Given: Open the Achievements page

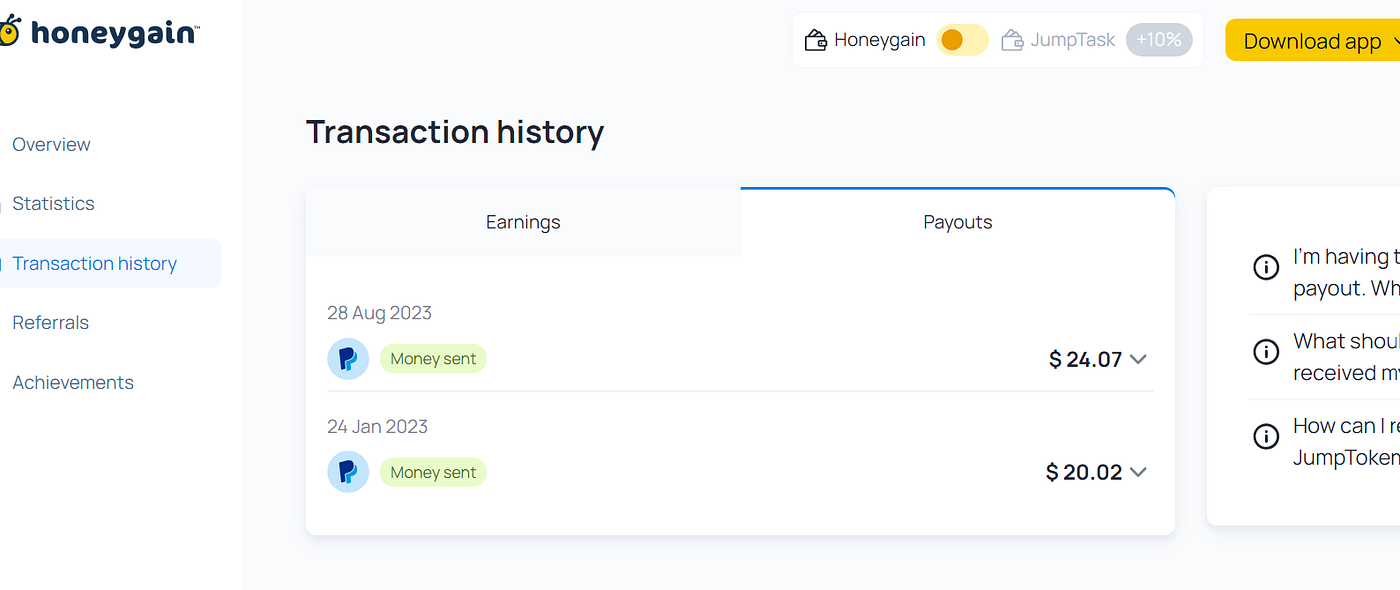Looking at the screenshot, I should [x=73, y=383].
